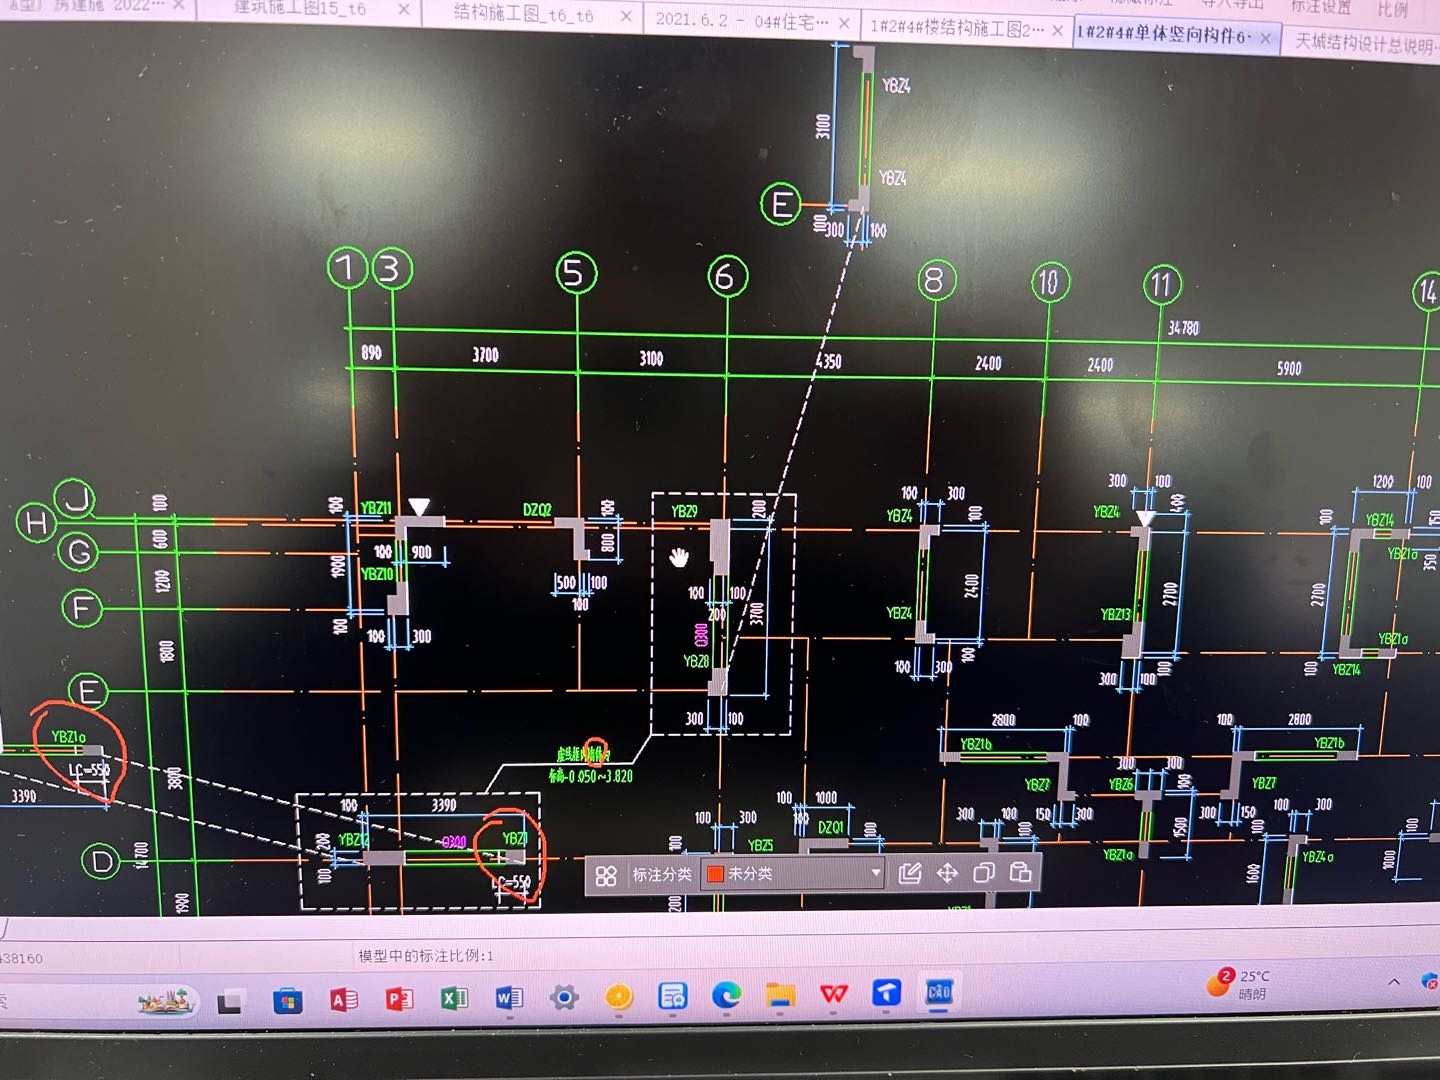Close the 结构施工图_t6_t6 tab

[x=626, y=16]
